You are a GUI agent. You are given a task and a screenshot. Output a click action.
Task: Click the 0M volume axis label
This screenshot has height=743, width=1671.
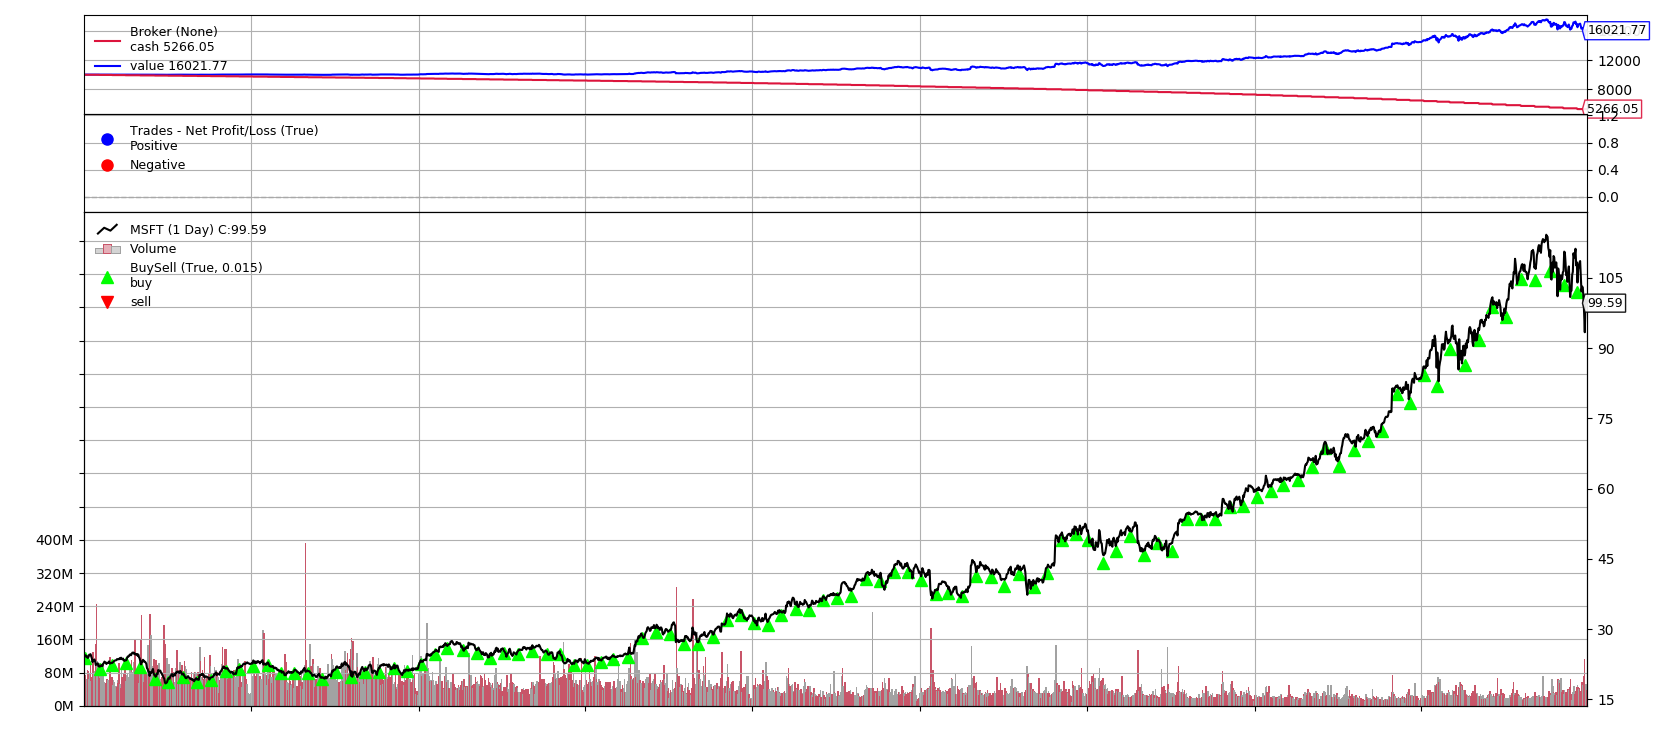[x=63, y=706]
